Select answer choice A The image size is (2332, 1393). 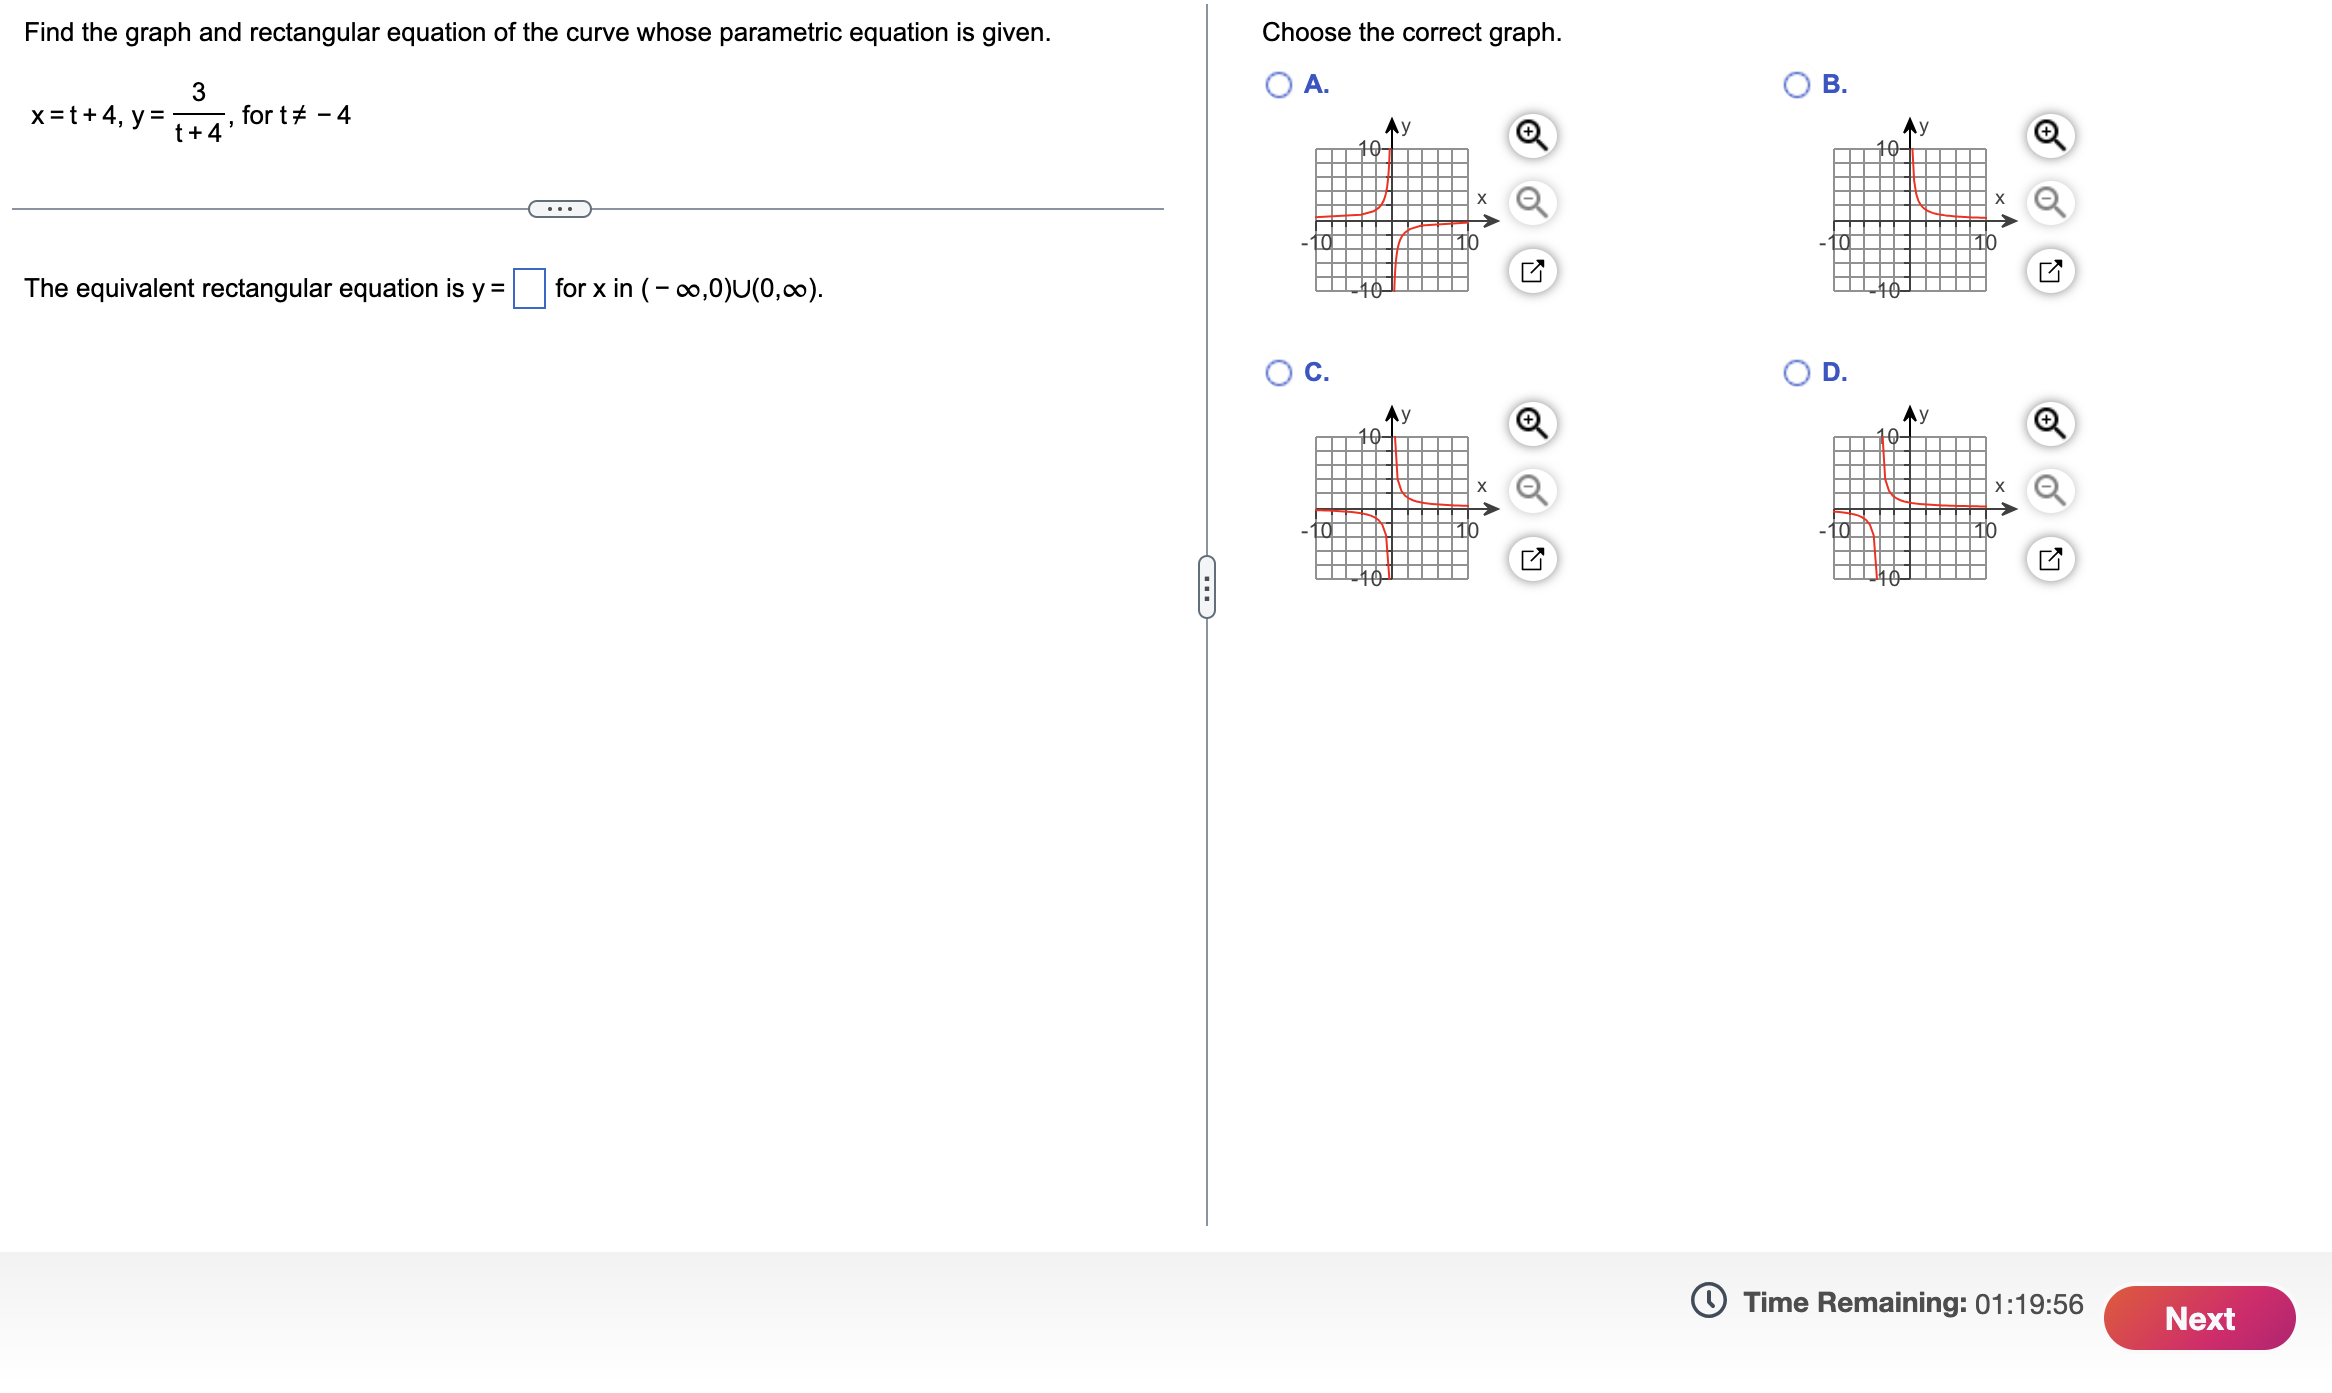pos(1279,85)
